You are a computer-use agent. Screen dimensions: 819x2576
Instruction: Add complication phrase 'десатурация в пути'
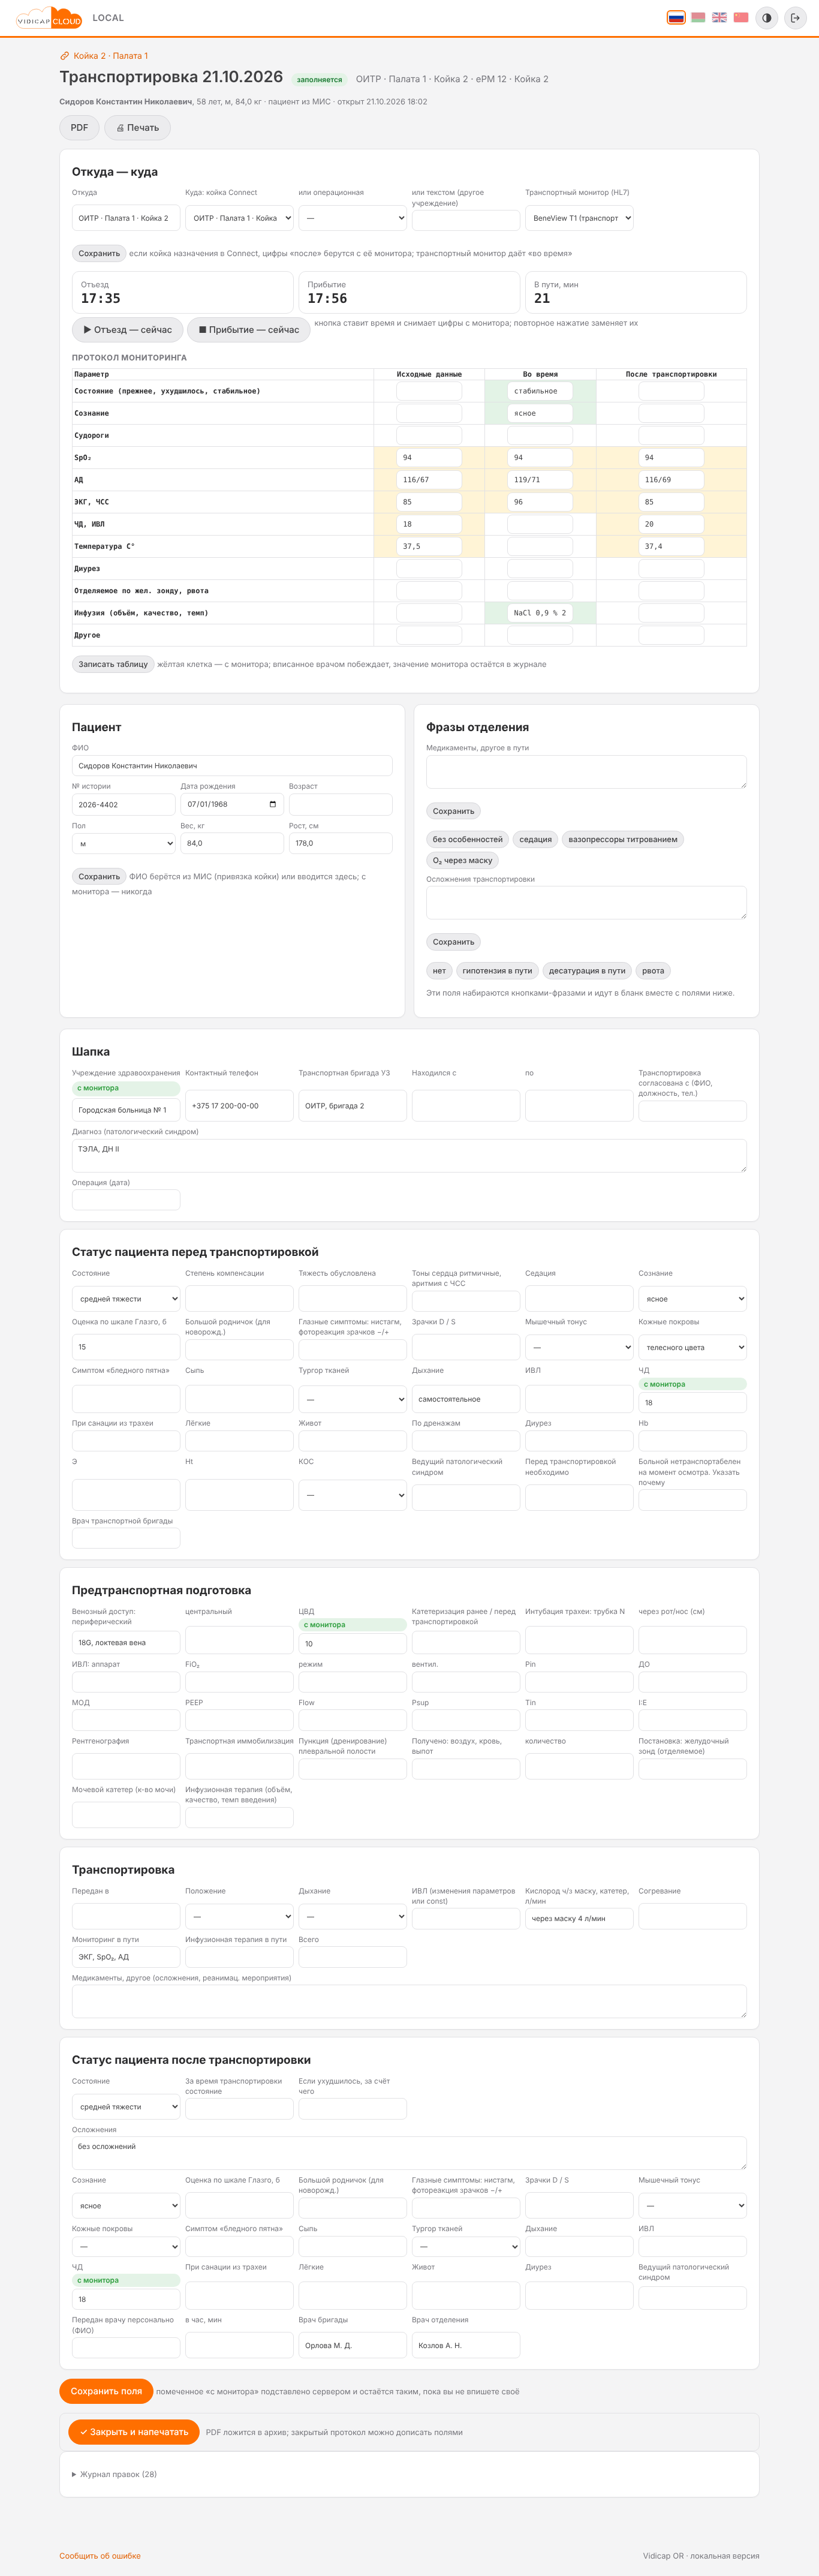(x=587, y=971)
